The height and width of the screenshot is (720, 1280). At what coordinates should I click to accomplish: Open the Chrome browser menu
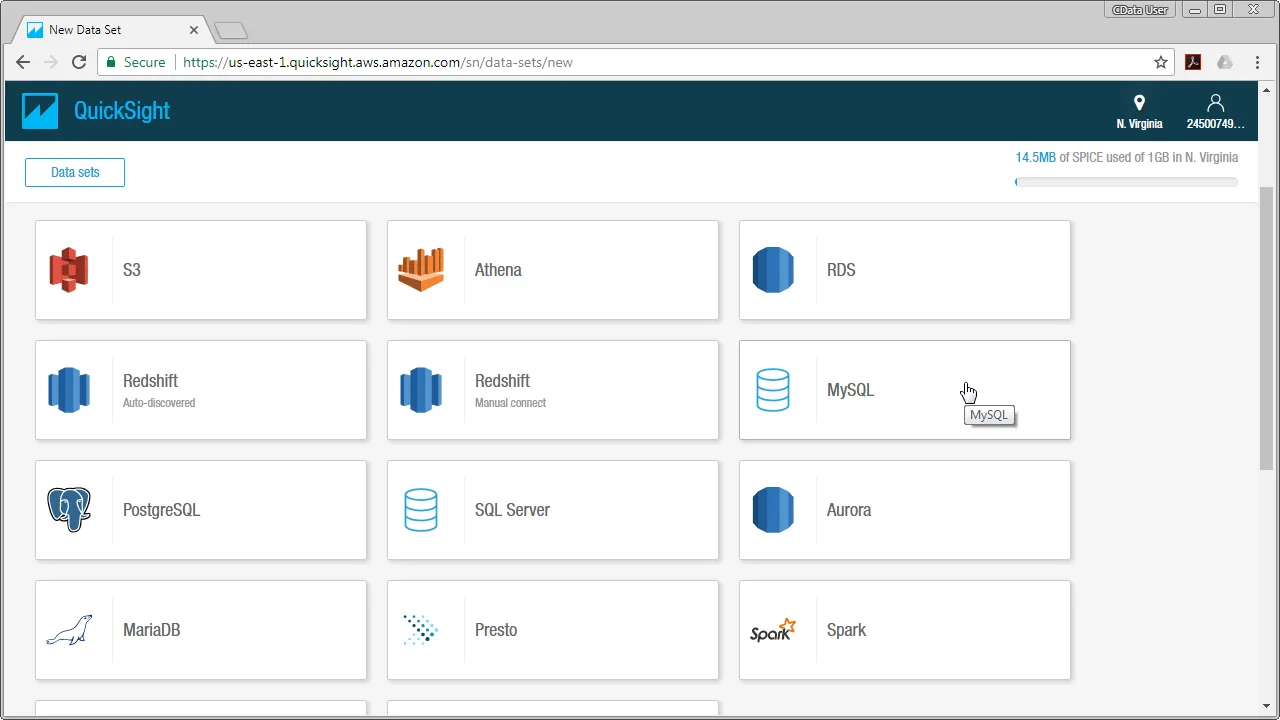pyautogui.click(x=1257, y=62)
